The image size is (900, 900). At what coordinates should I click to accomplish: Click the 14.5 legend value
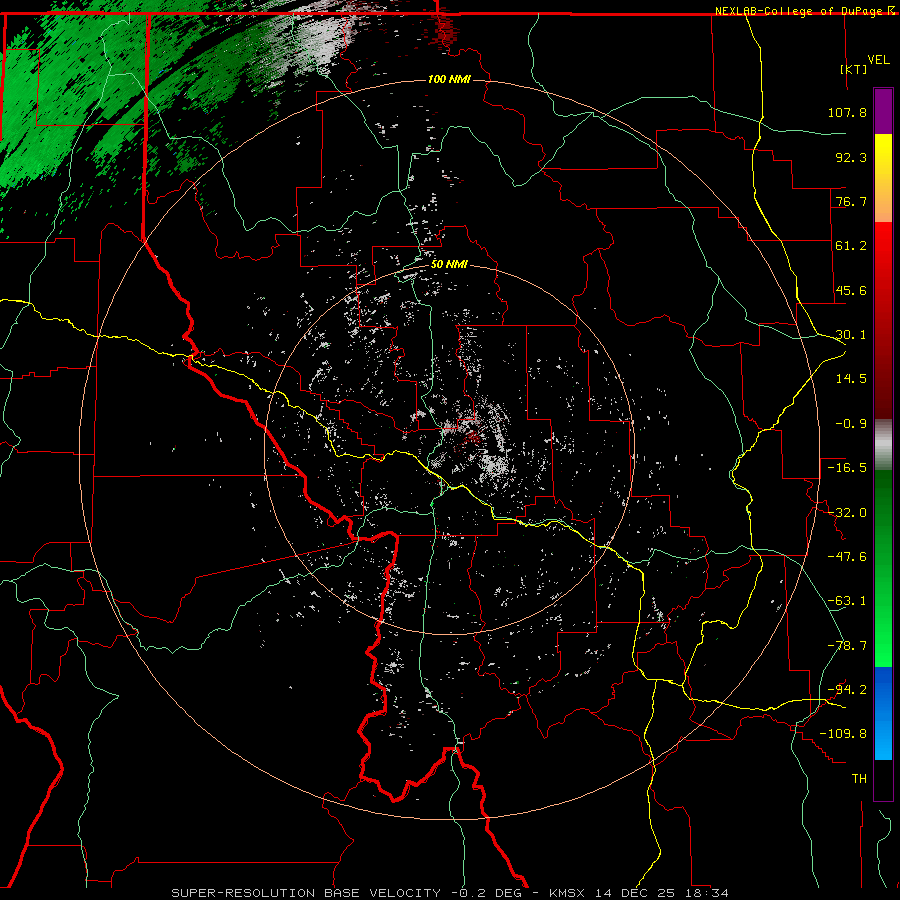tap(851, 379)
